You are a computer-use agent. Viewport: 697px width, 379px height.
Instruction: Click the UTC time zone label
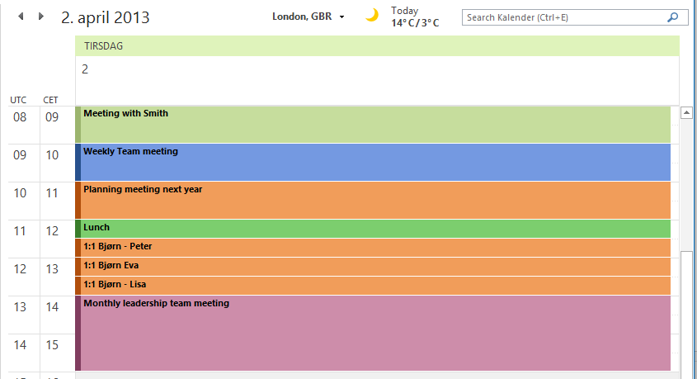click(x=18, y=100)
